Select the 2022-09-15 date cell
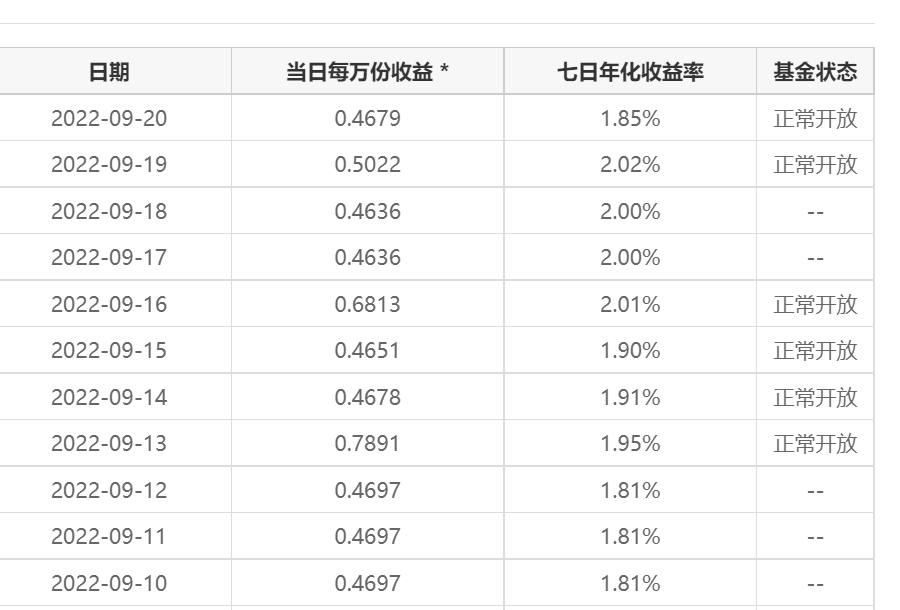 pyautogui.click(x=109, y=351)
